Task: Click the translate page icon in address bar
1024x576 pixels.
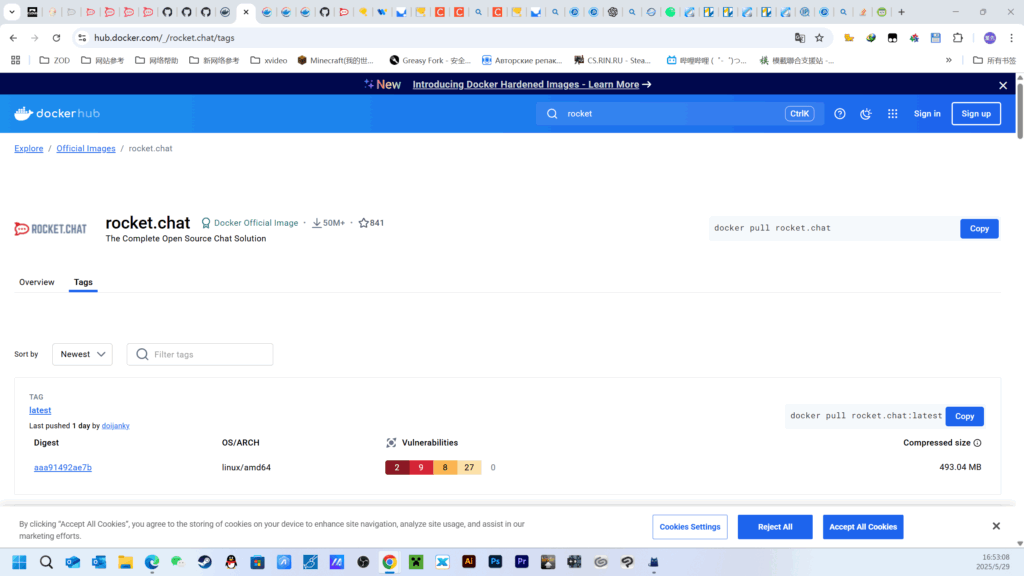Action: pyautogui.click(x=800, y=38)
